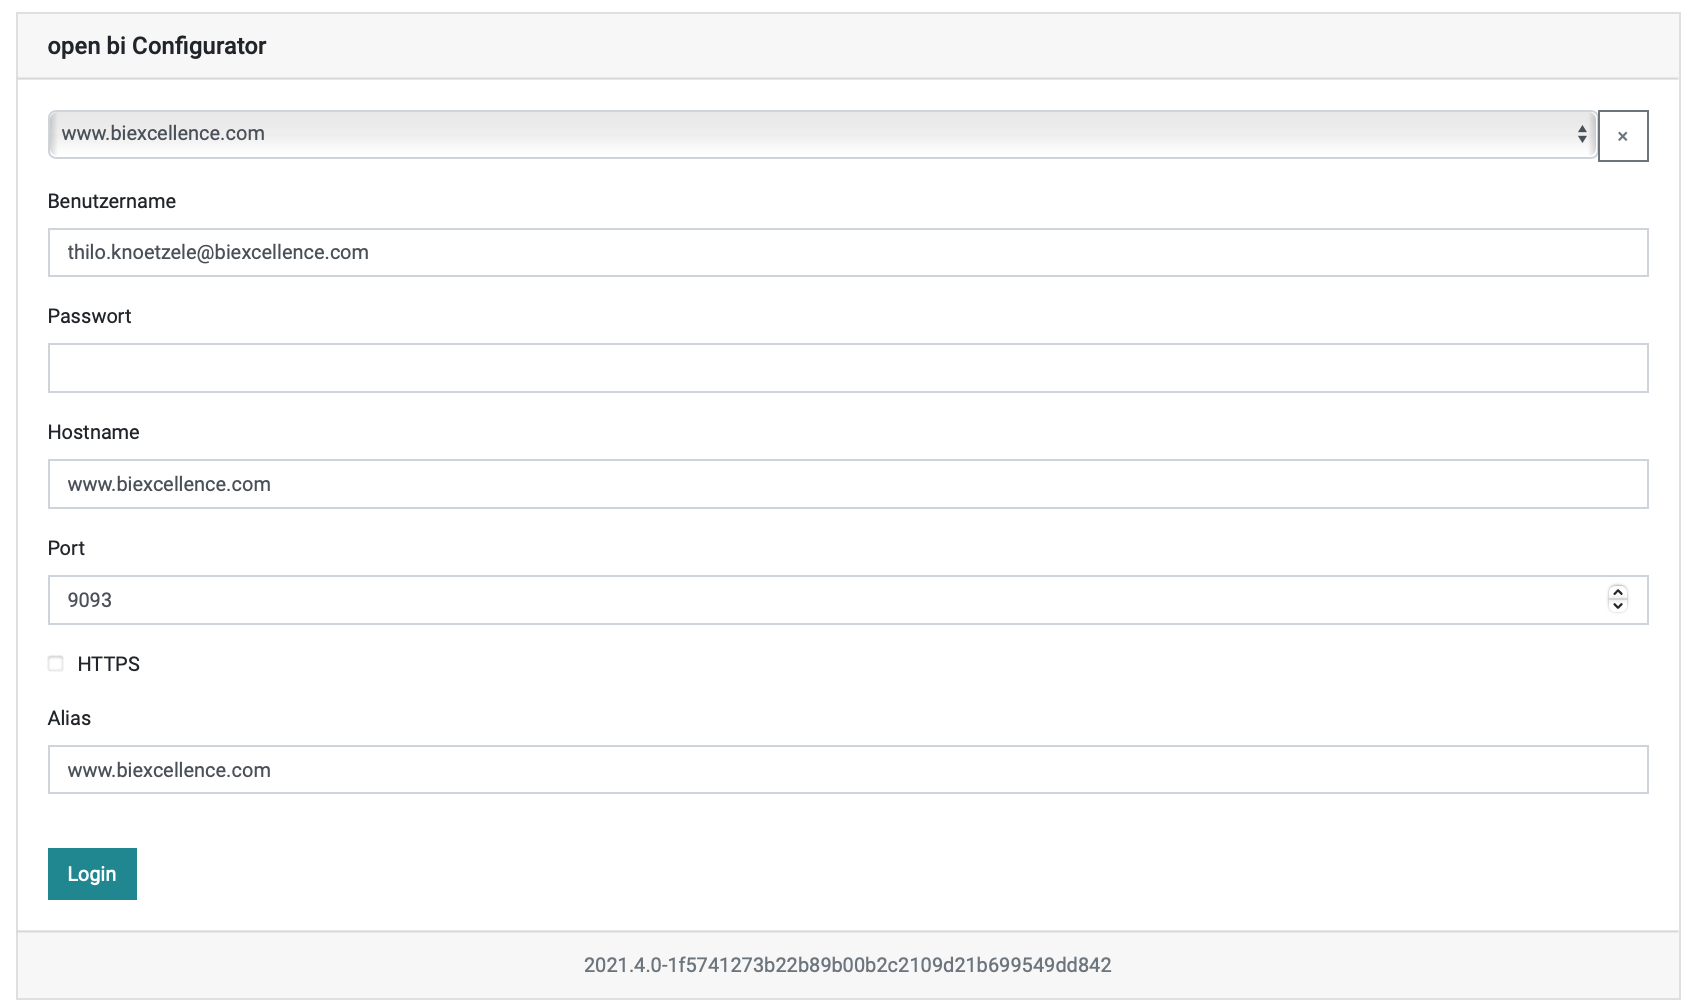This screenshot has width=1690, height=1008.
Task: Click the Hostname input field
Action: coord(848,484)
